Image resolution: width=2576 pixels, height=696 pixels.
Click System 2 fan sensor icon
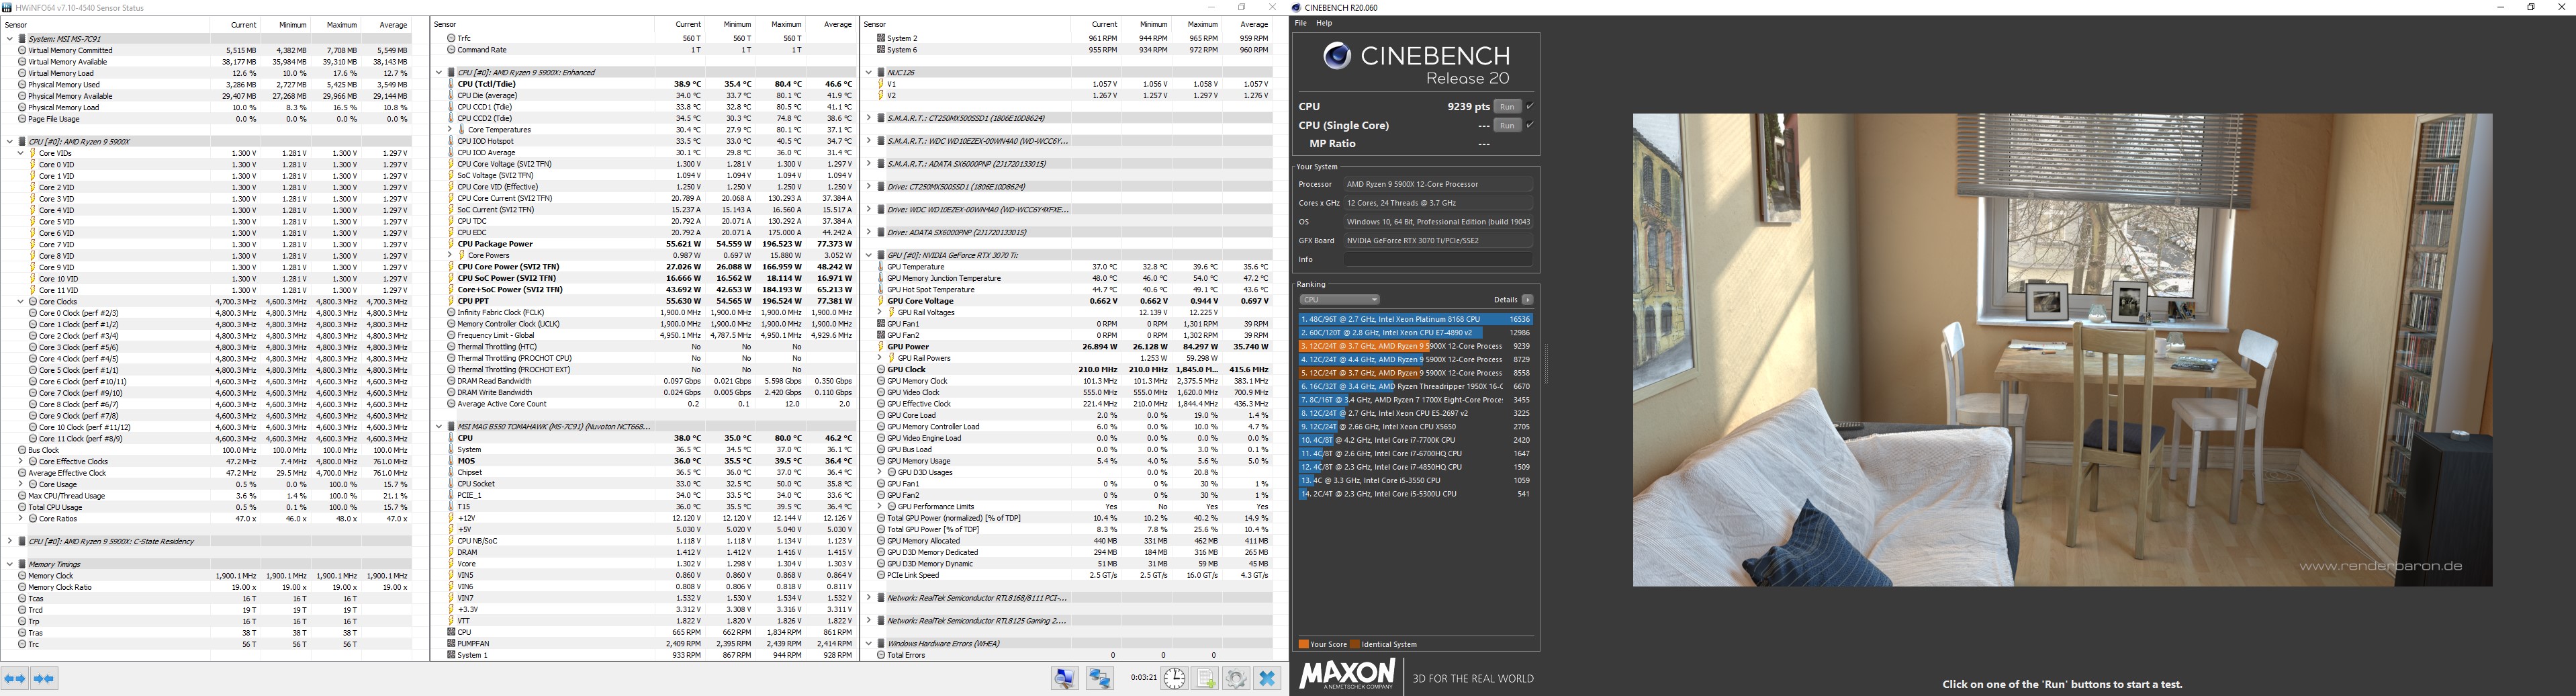tap(881, 38)
